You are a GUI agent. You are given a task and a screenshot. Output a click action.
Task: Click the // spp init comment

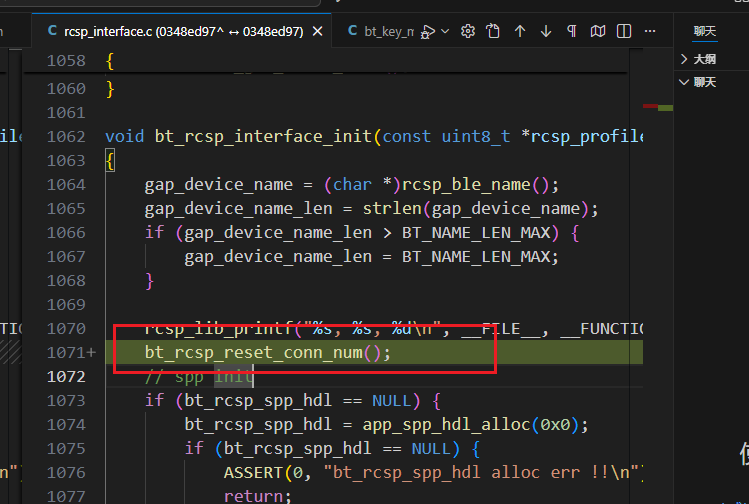pyautogui.click(x=199, y=377)
